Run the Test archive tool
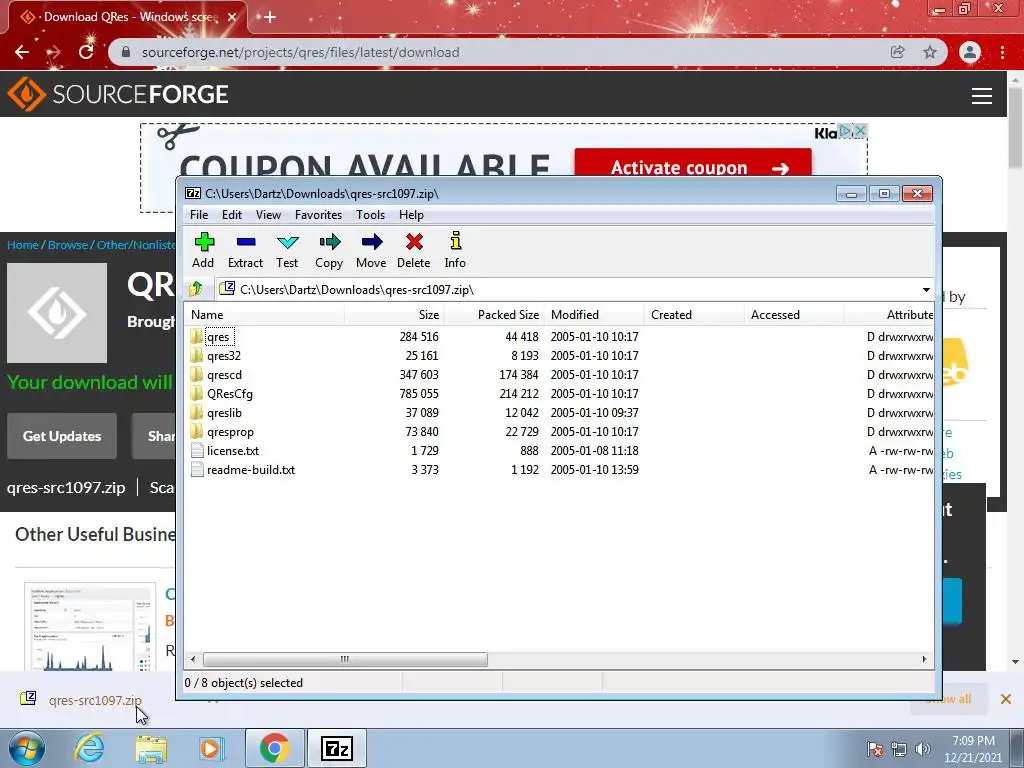The height and width of the screenshot is (768, 1024). 287,242
